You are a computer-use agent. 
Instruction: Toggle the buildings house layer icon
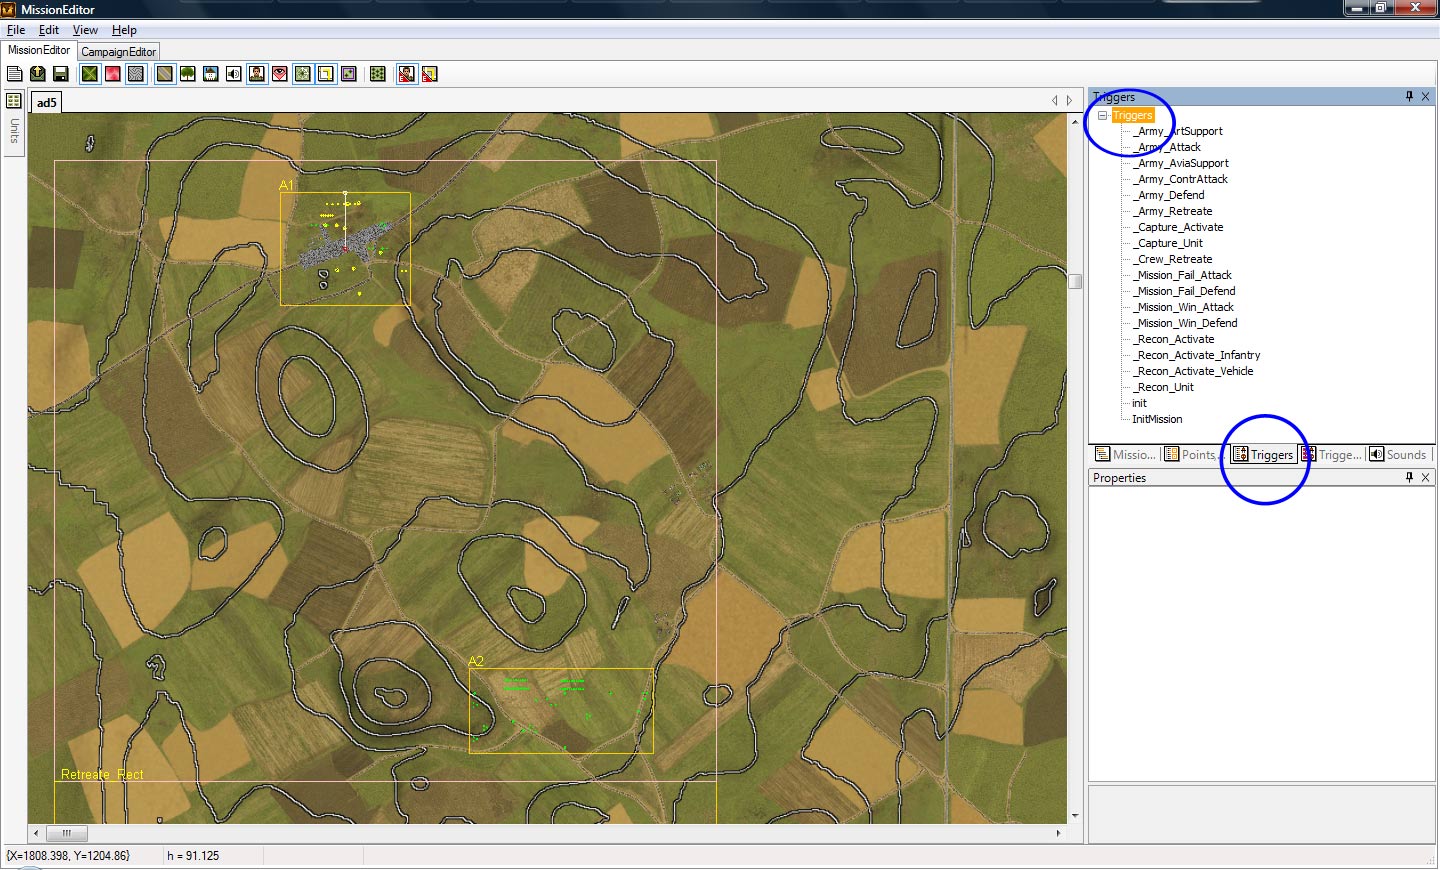(211, 74)
